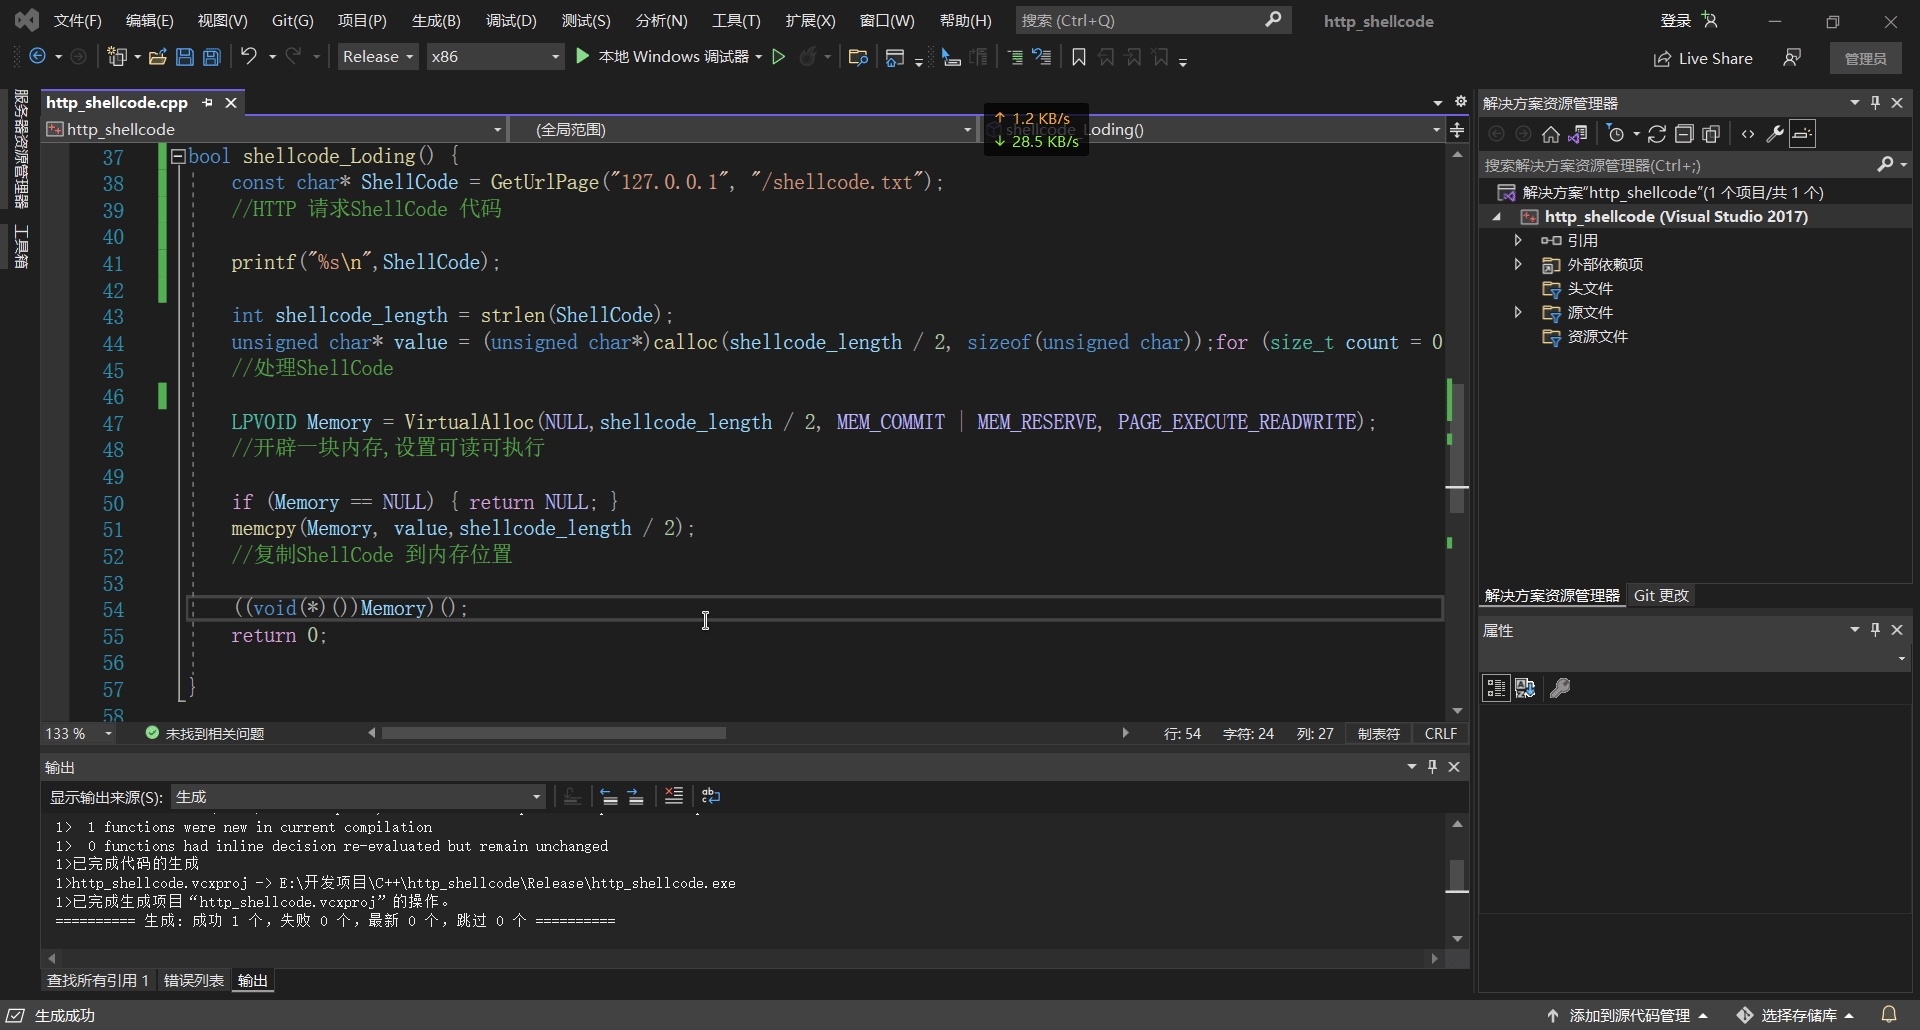Start without debugging using outline play icon
1920x1030 pixels.
tap(779, 57)
